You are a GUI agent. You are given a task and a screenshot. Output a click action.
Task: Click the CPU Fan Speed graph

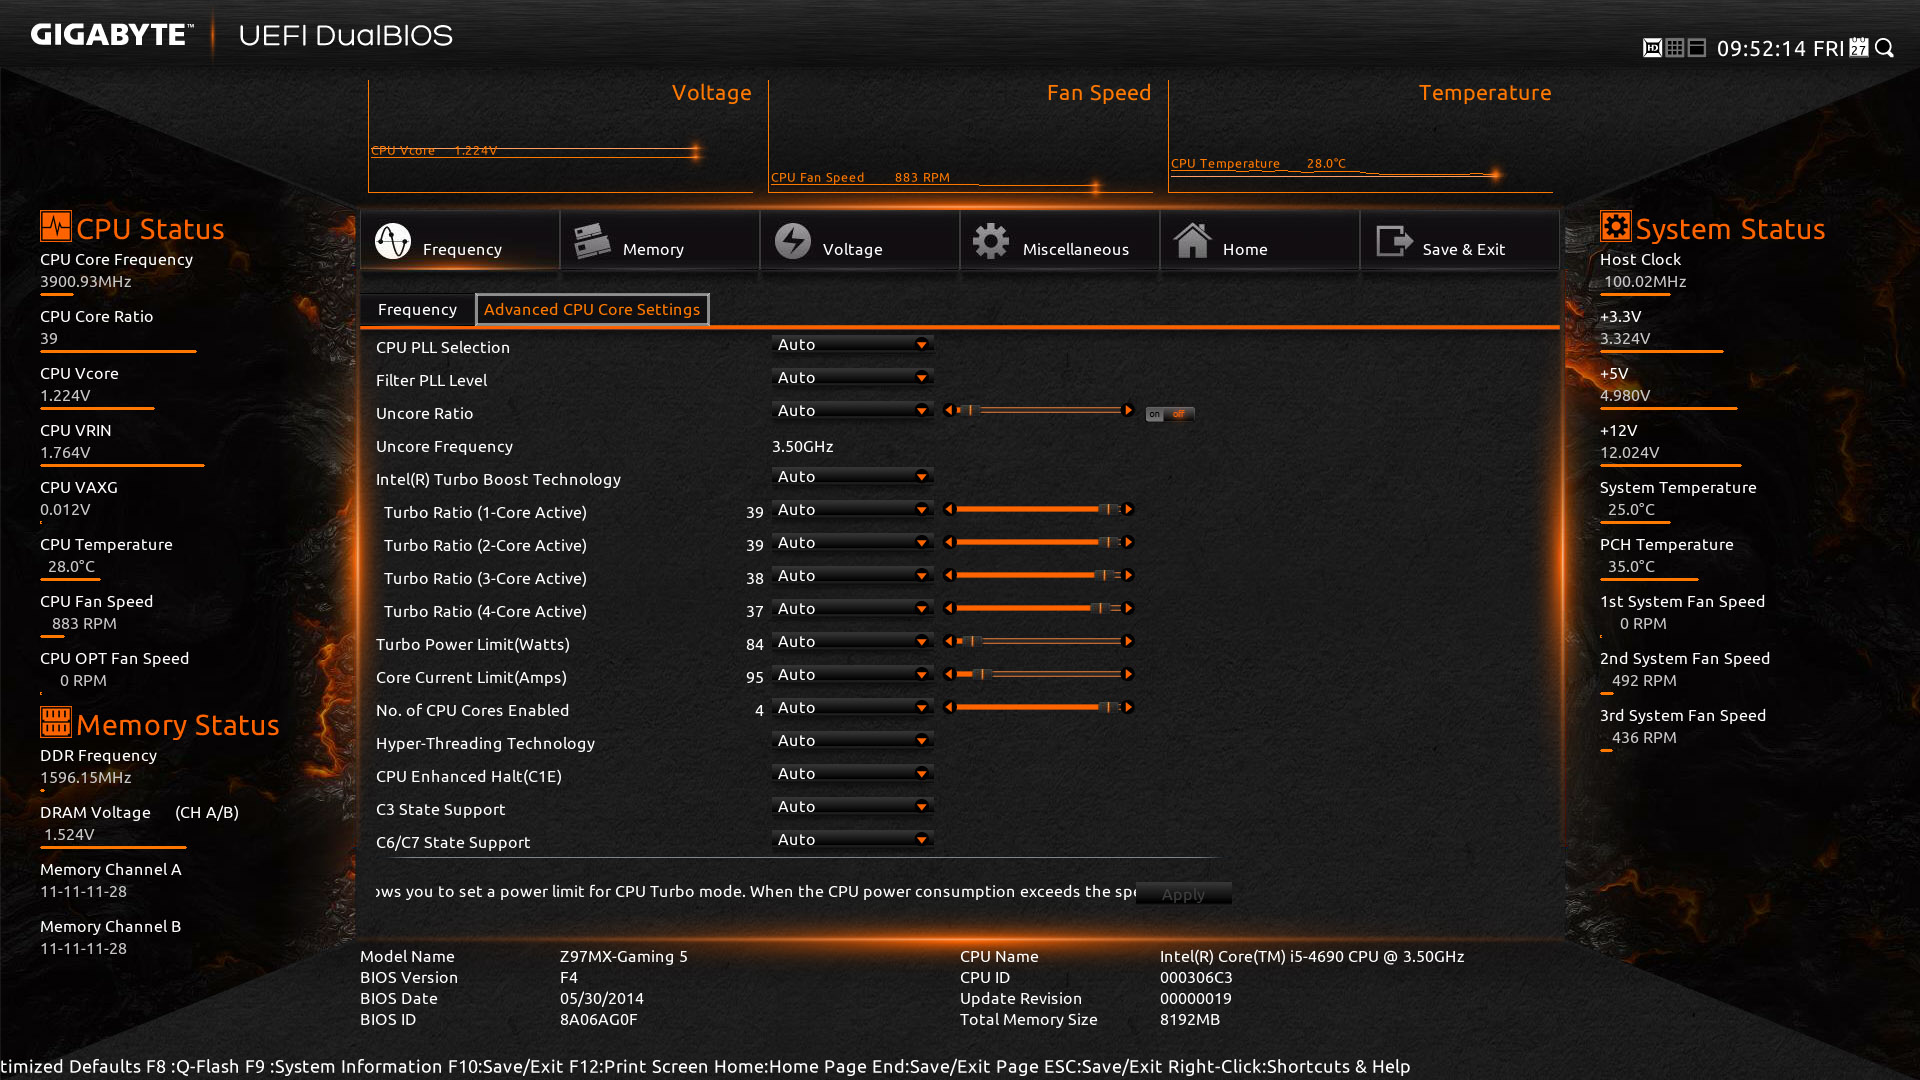click(960, 136)
